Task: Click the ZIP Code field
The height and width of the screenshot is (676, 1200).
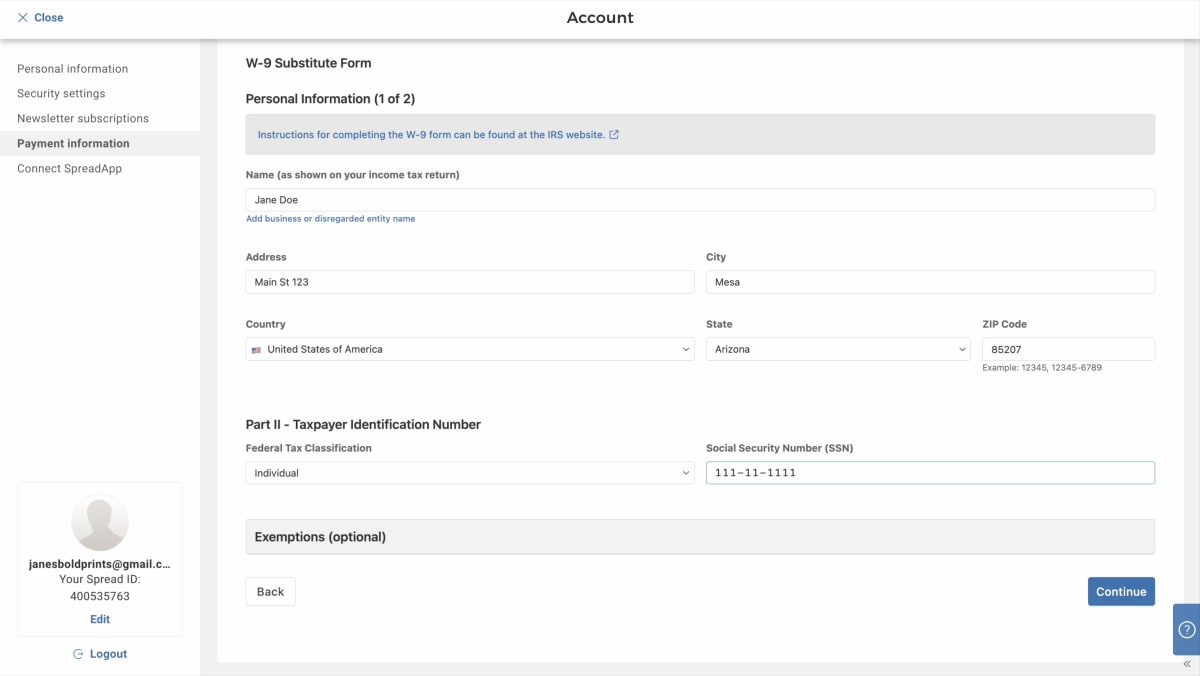Action: point(1068,349)
